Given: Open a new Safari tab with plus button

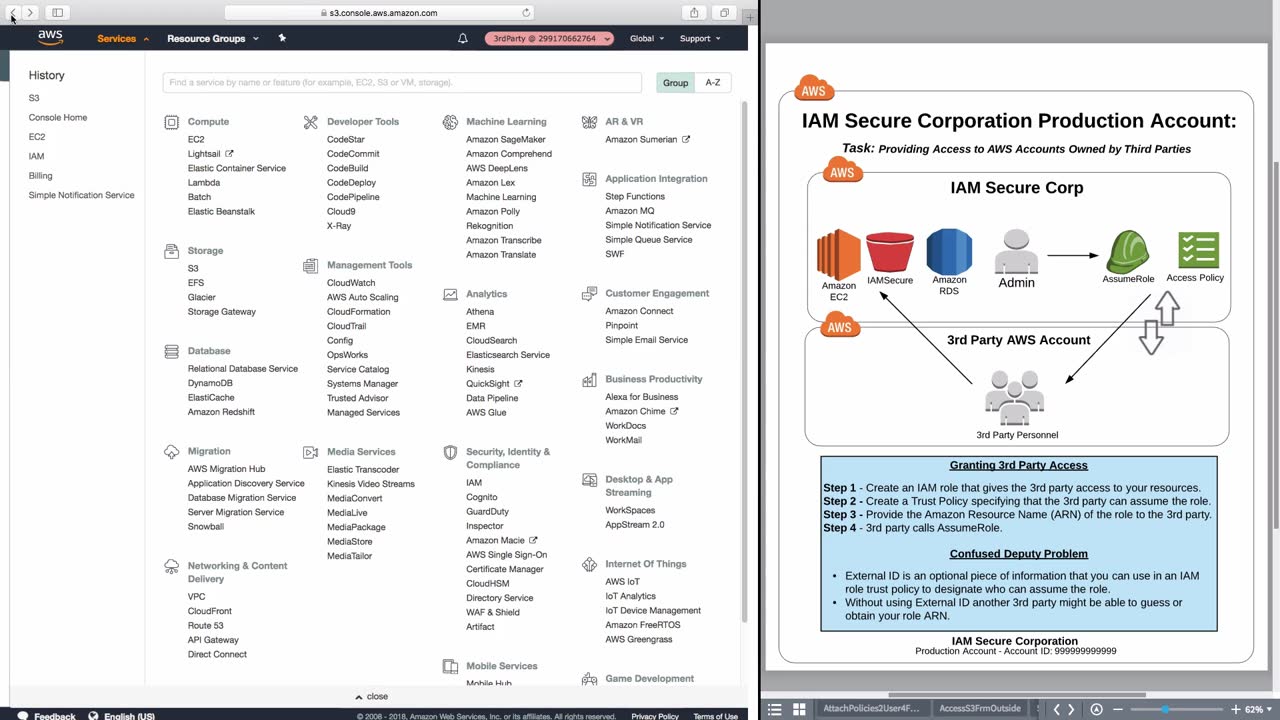Looking at the screenshot, I should coord(749,17).
